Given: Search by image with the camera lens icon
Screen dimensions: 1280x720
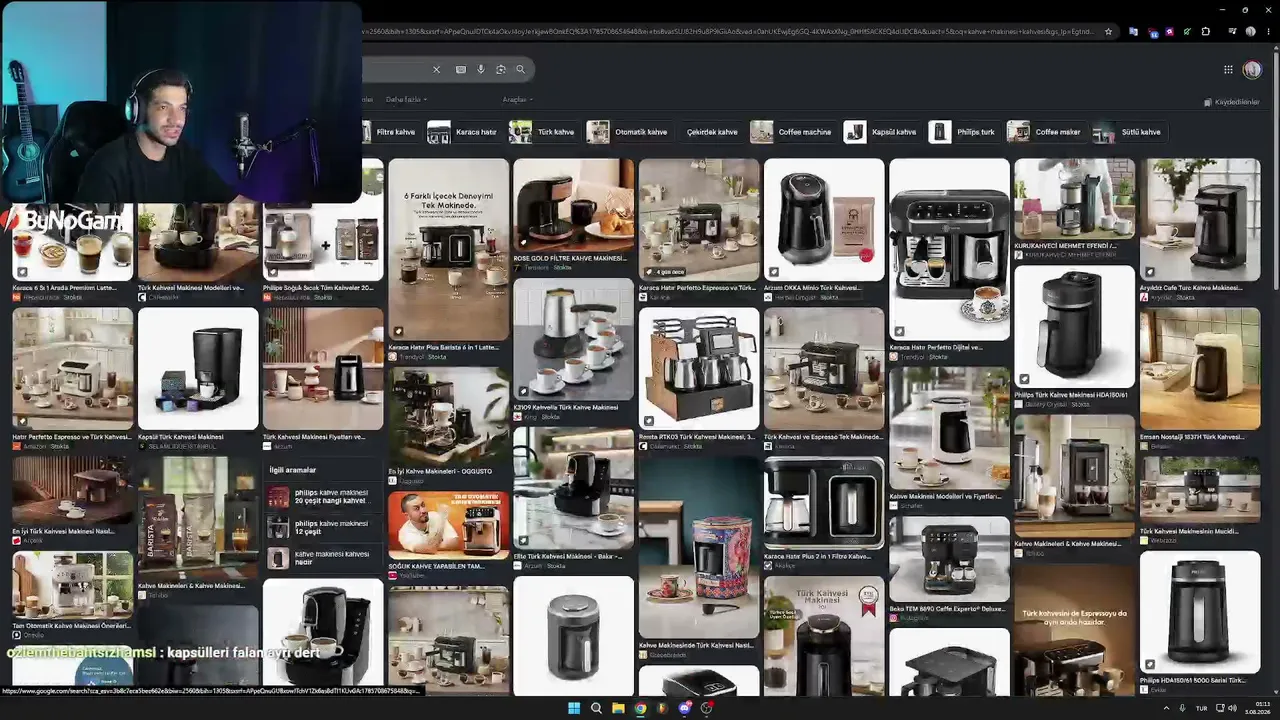Looking at the screenshot, I should click(501, 69).
